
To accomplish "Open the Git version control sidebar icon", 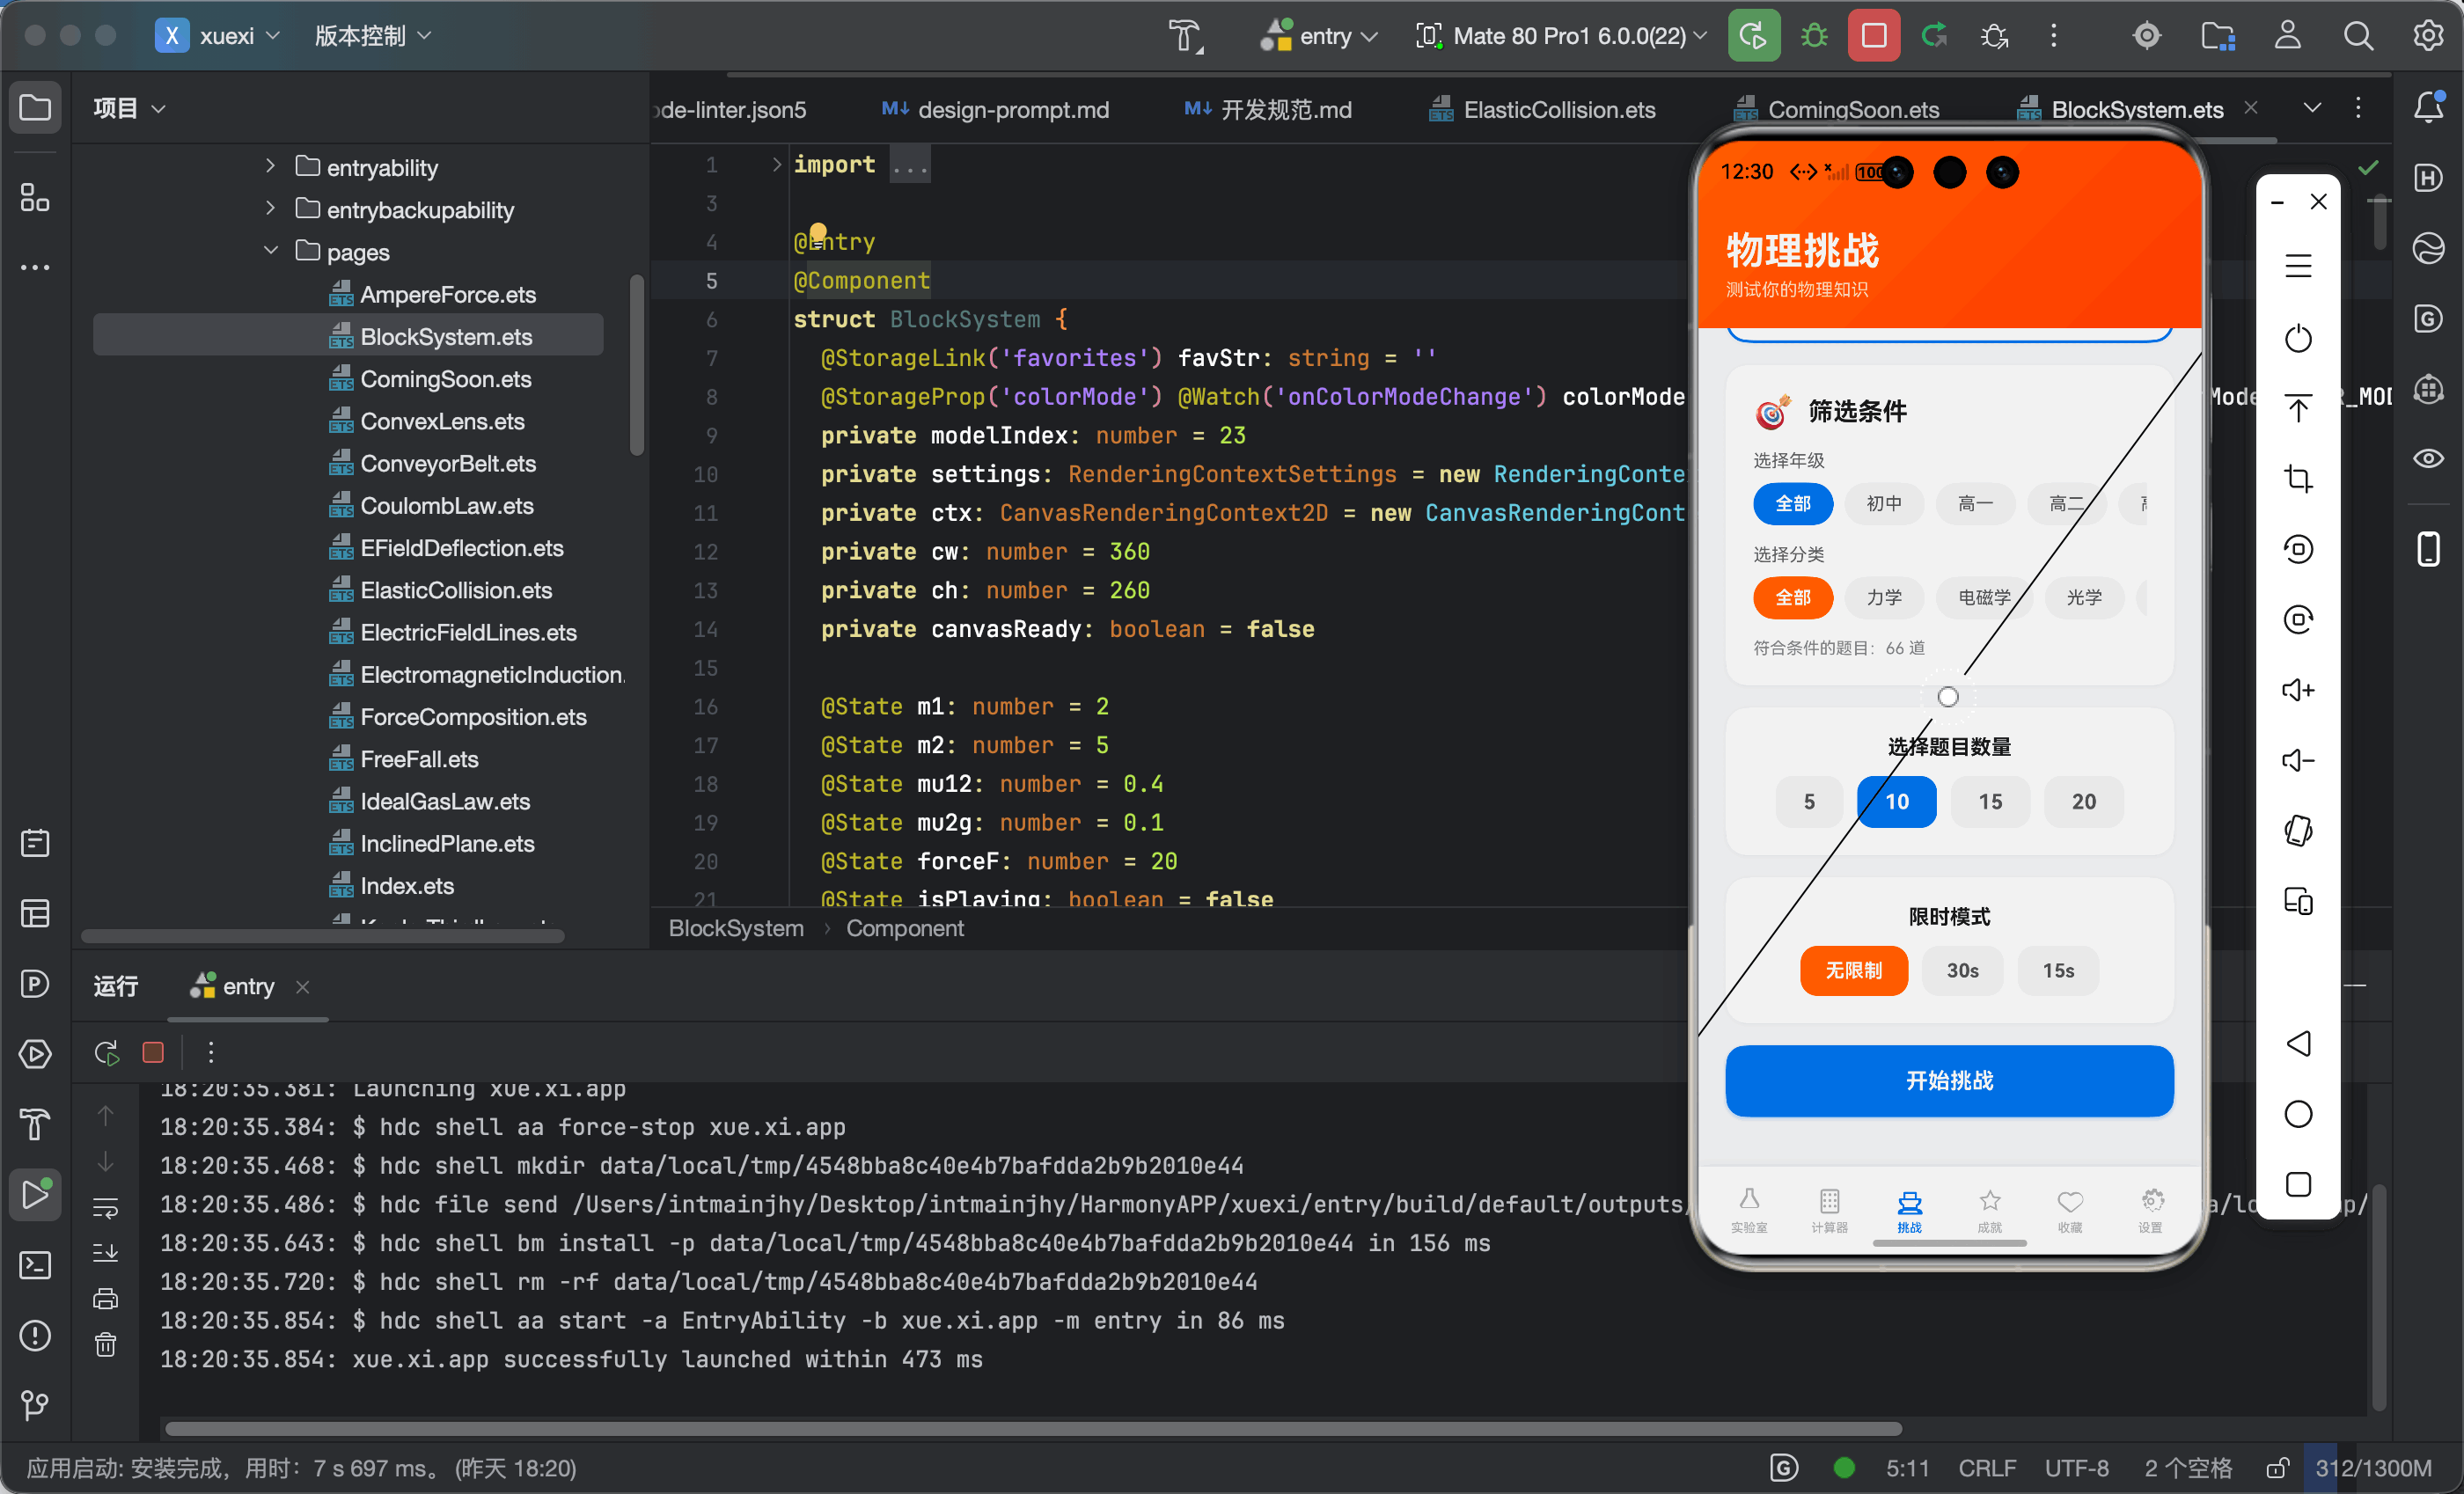I will (x=35, y=1405).
